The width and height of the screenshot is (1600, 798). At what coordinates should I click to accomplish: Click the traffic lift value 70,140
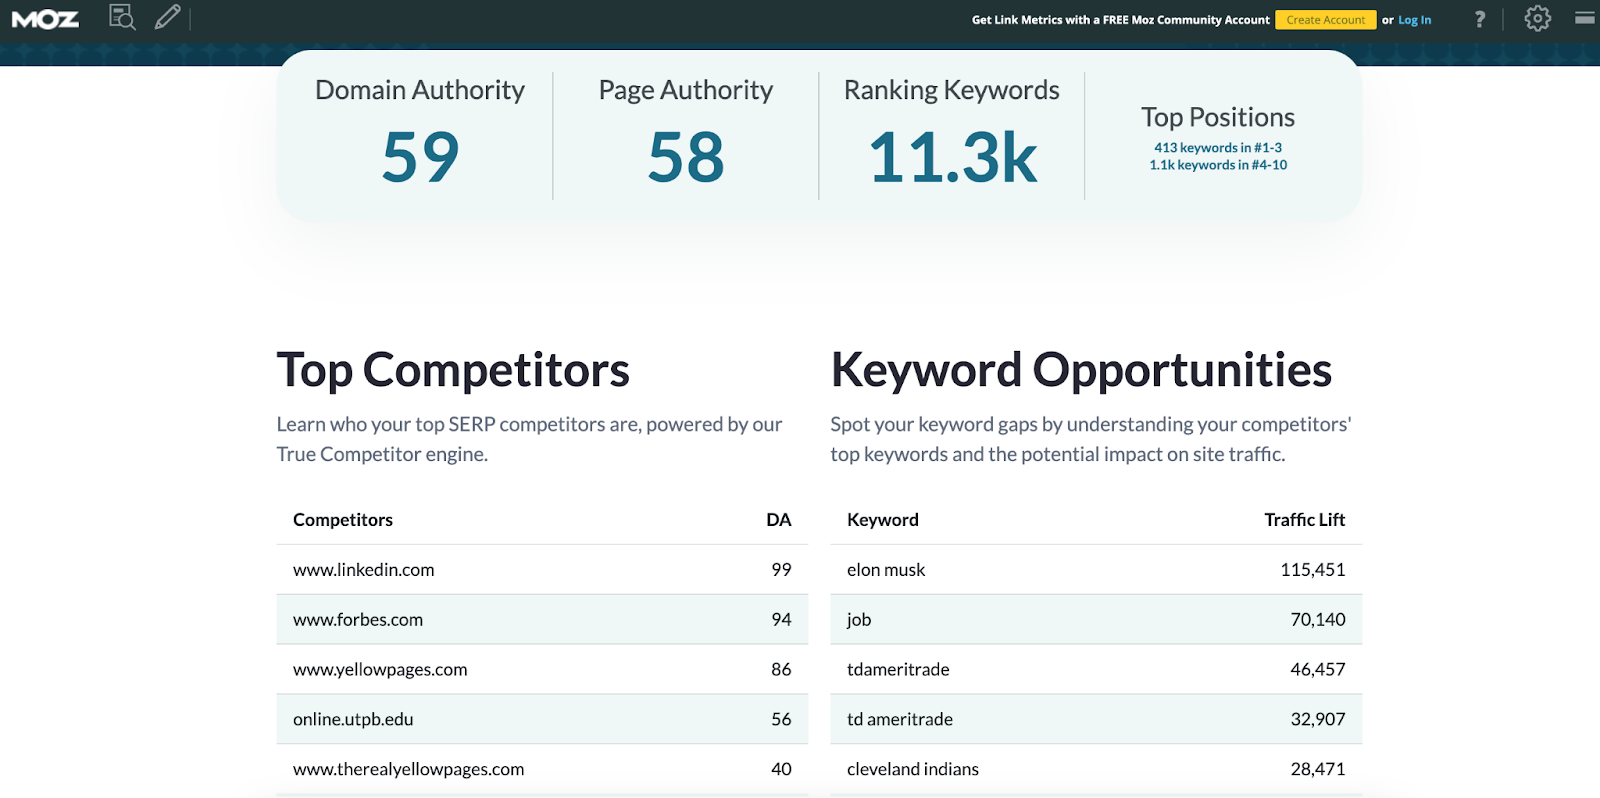pyautogui.click(x=1318, y=620)
